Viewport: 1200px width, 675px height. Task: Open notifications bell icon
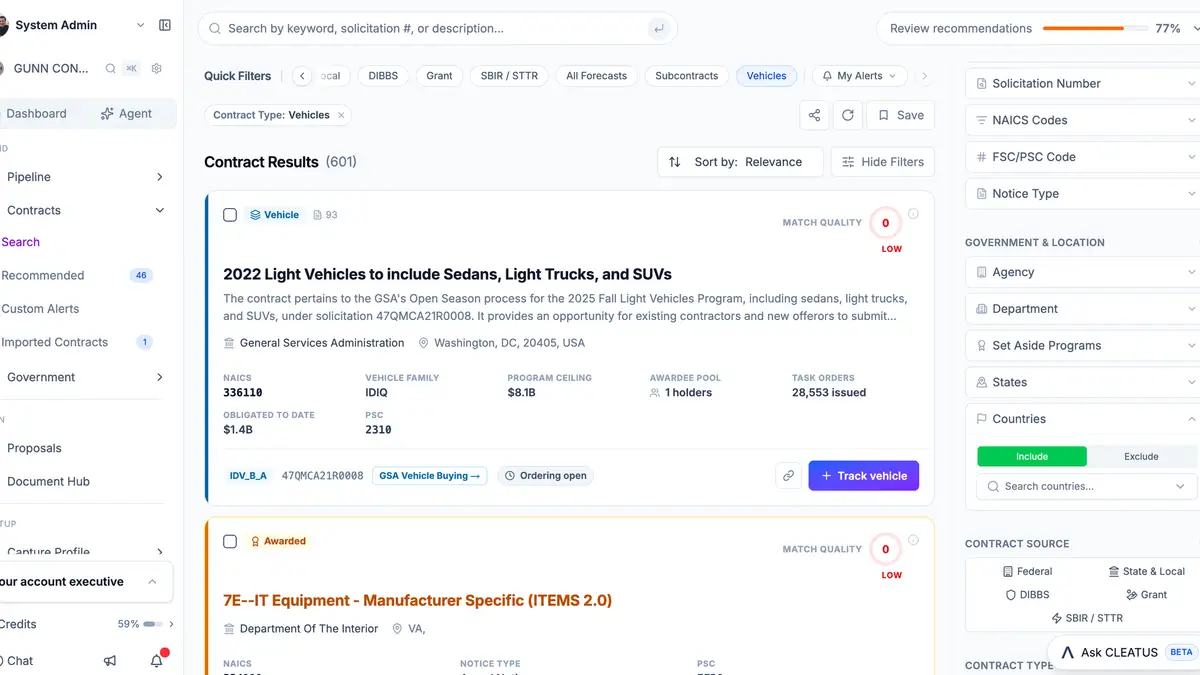[x=157, y=660]
